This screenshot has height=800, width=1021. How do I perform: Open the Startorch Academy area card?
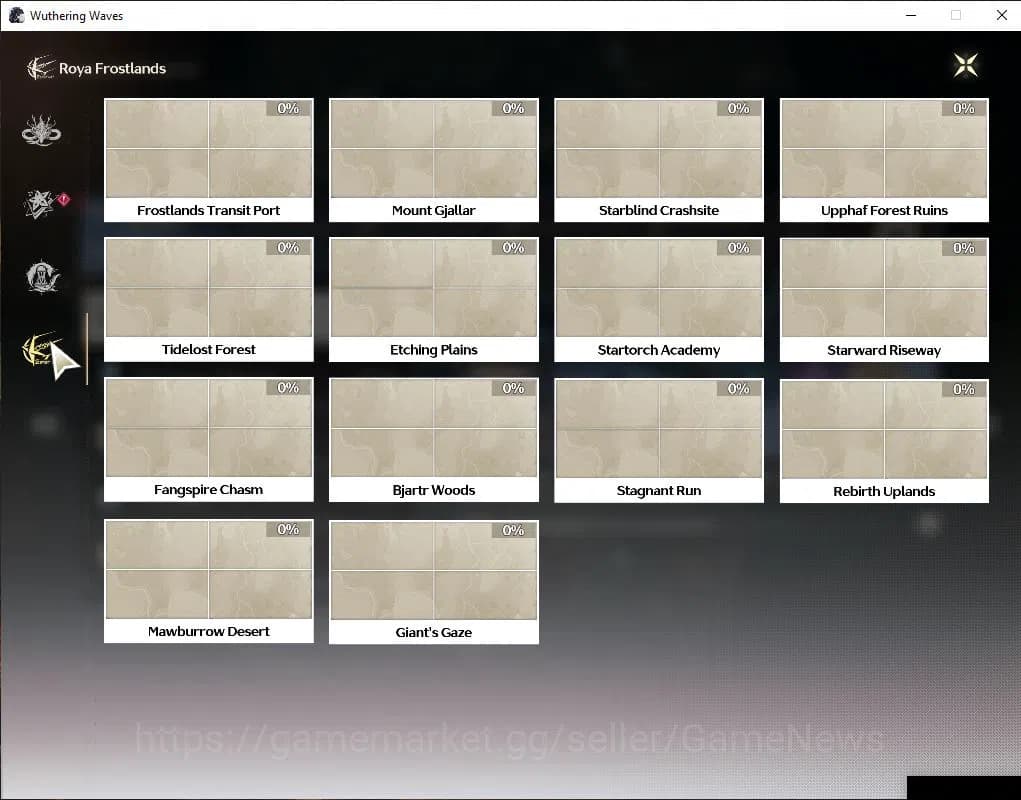coord(658,298)
